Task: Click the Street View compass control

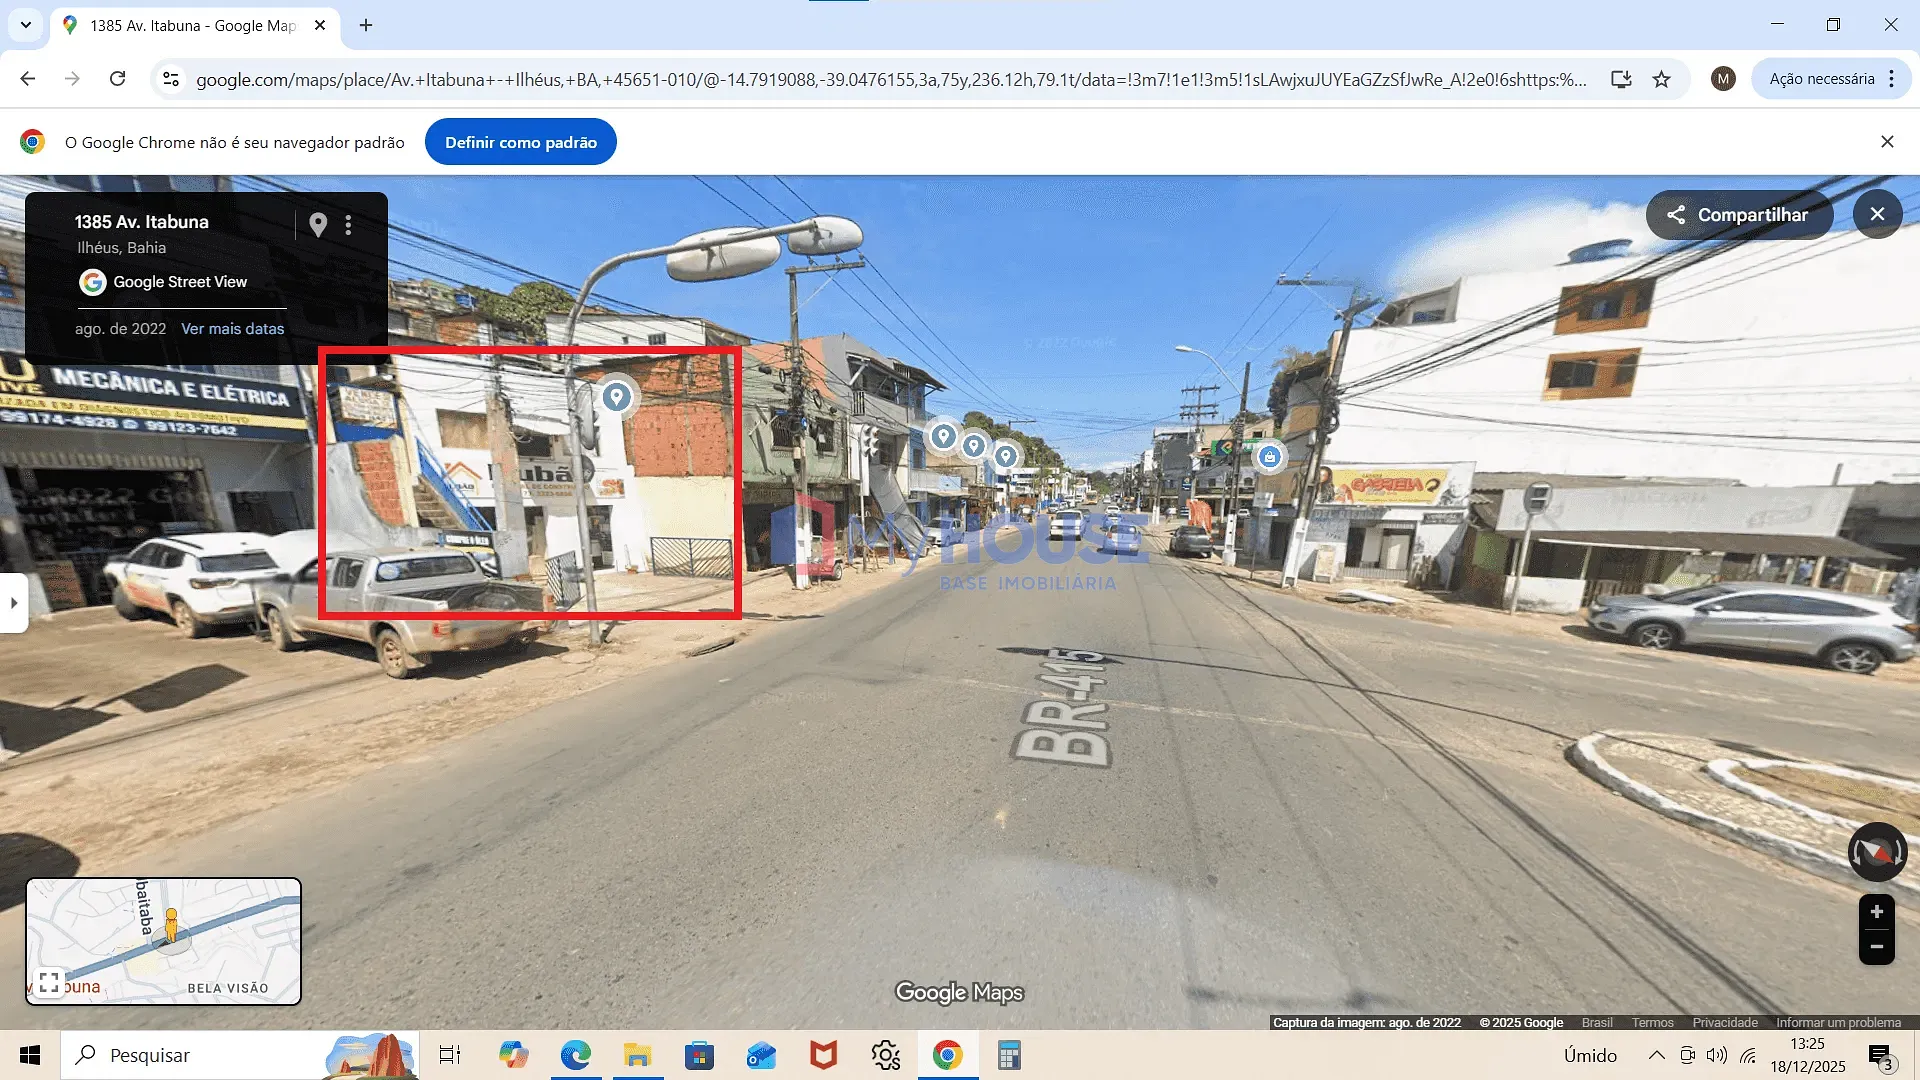Action: coord(1877,852)
